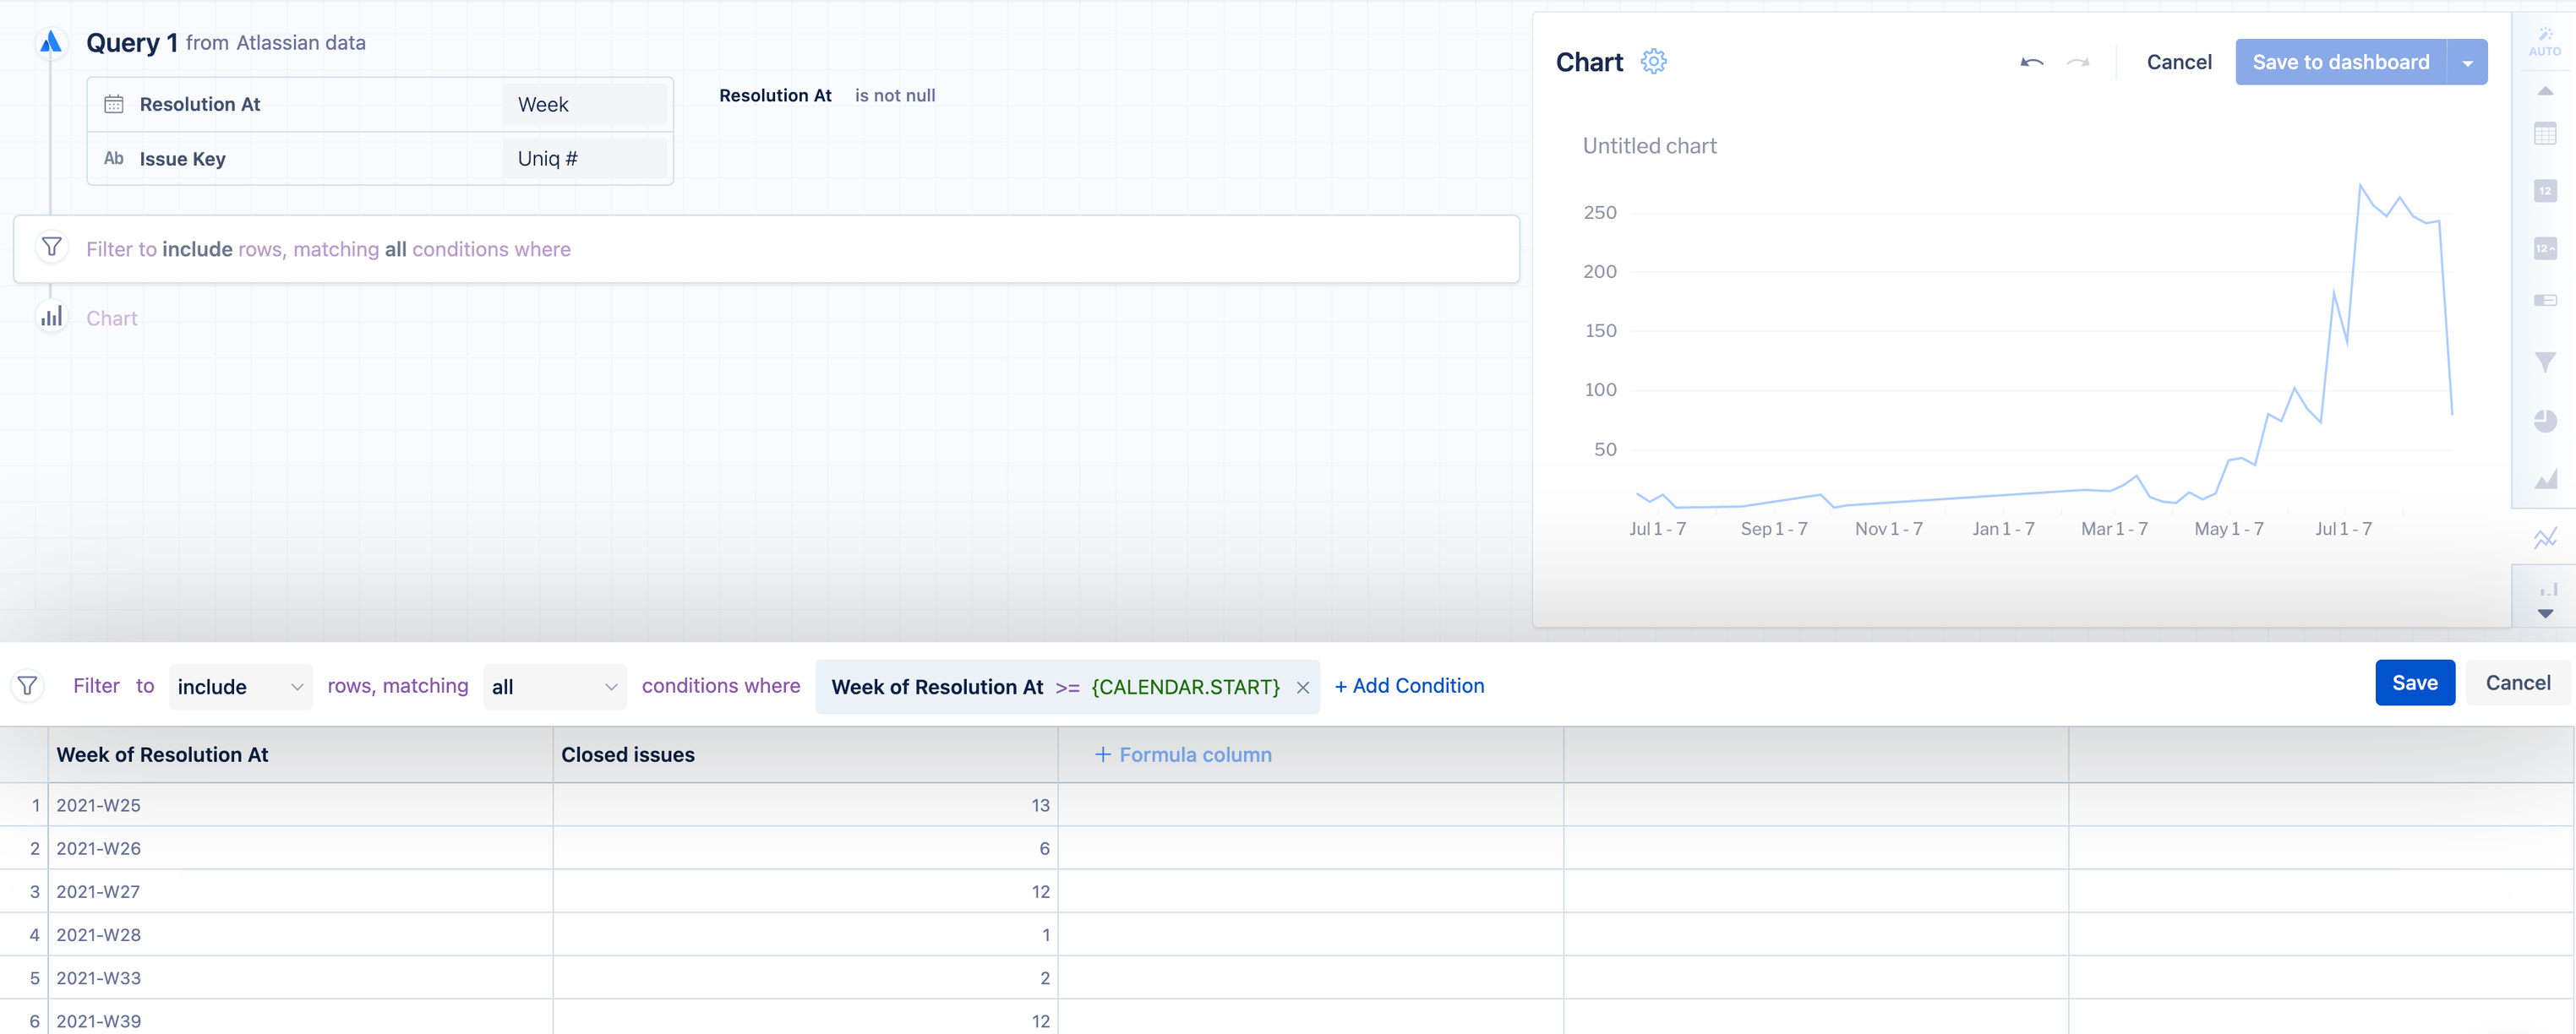Choose the table chart type icon
Screen dimensions: 2576x1034
(2545, 134)
